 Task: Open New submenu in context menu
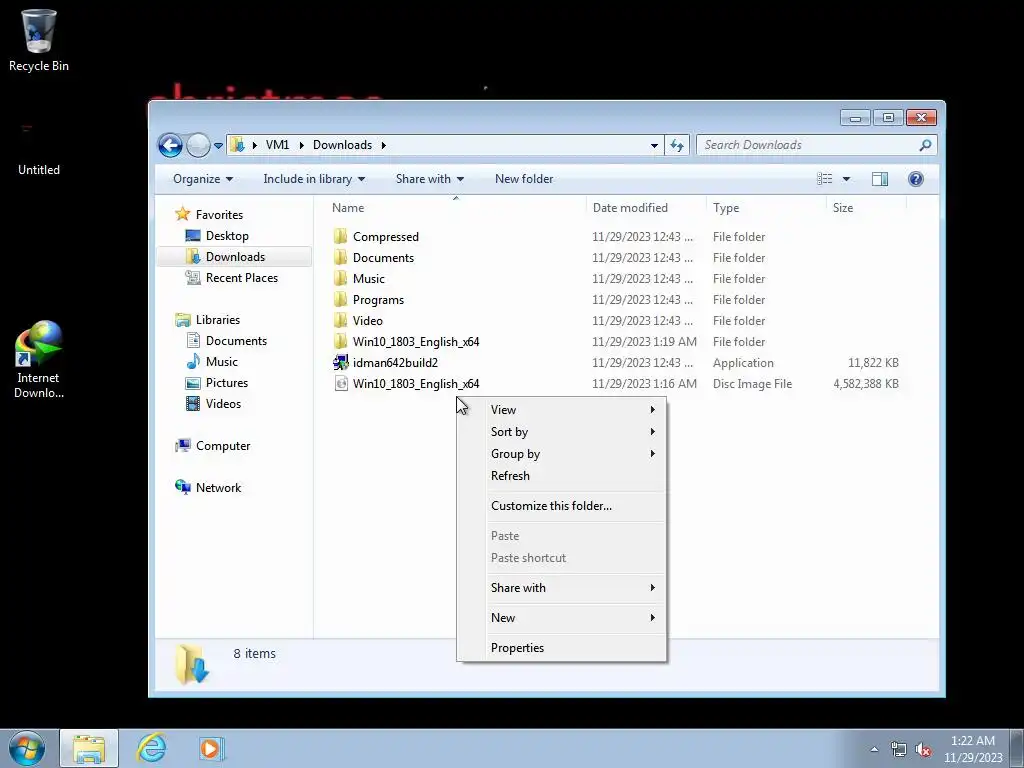click(x=562, y=618)
